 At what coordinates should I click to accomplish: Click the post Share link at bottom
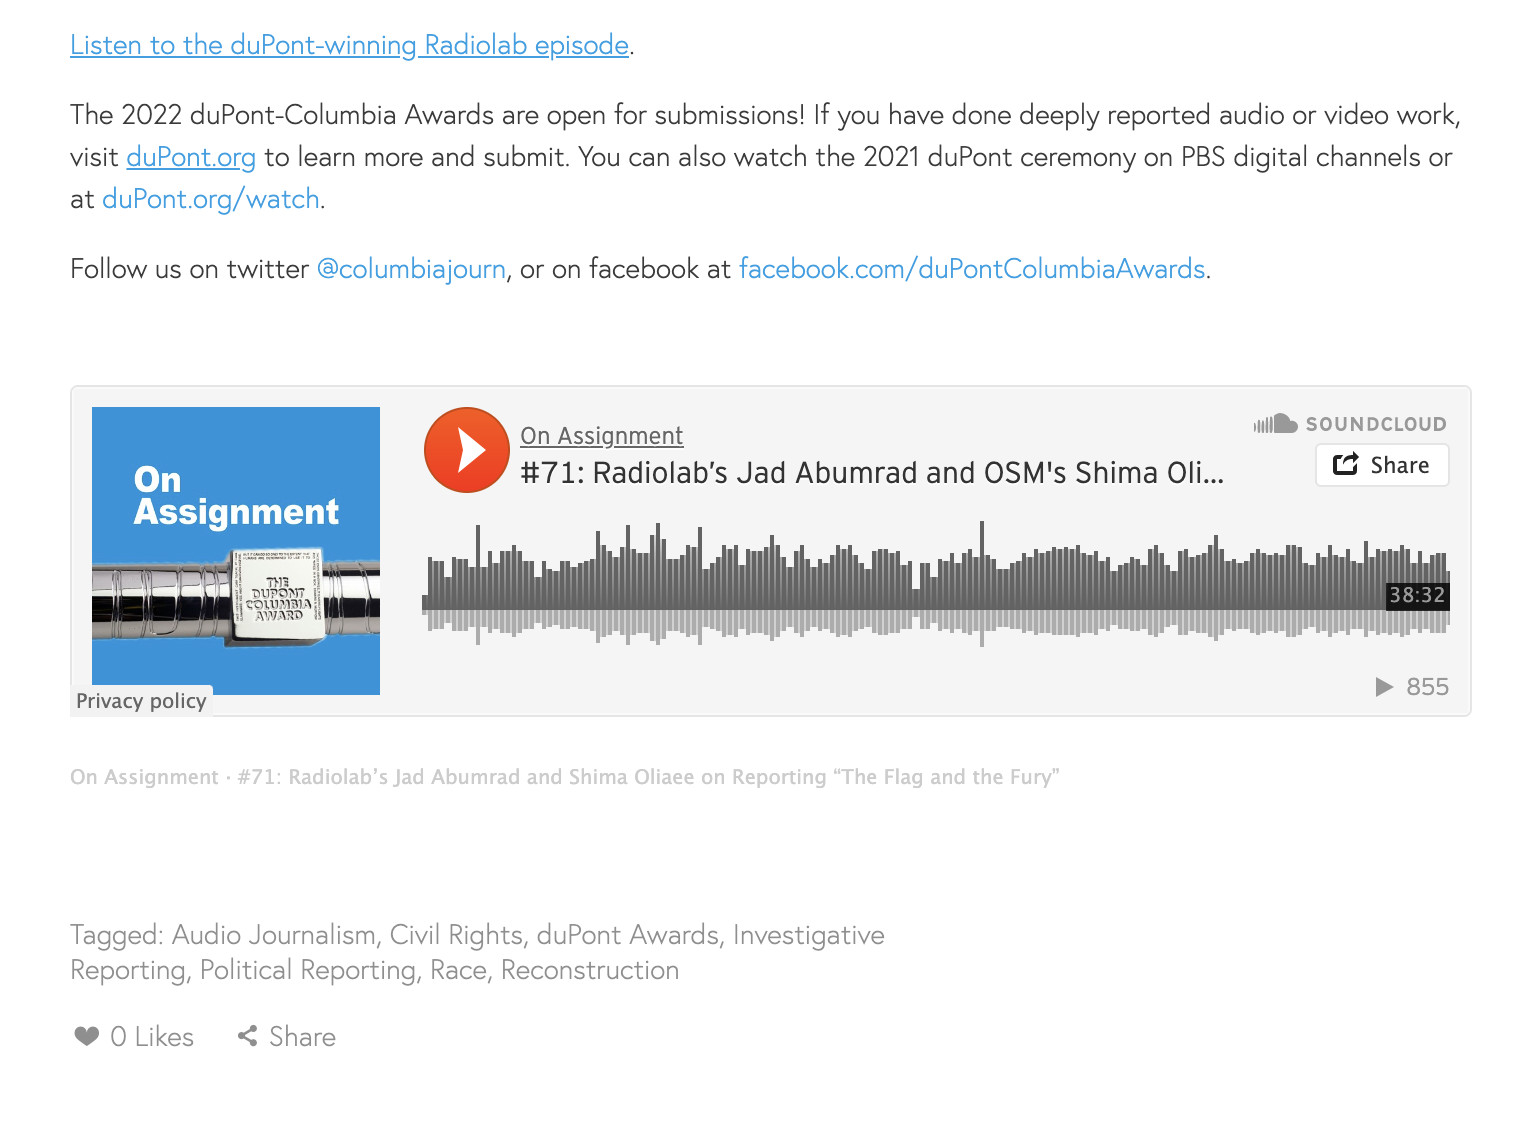click(287, 1037)
